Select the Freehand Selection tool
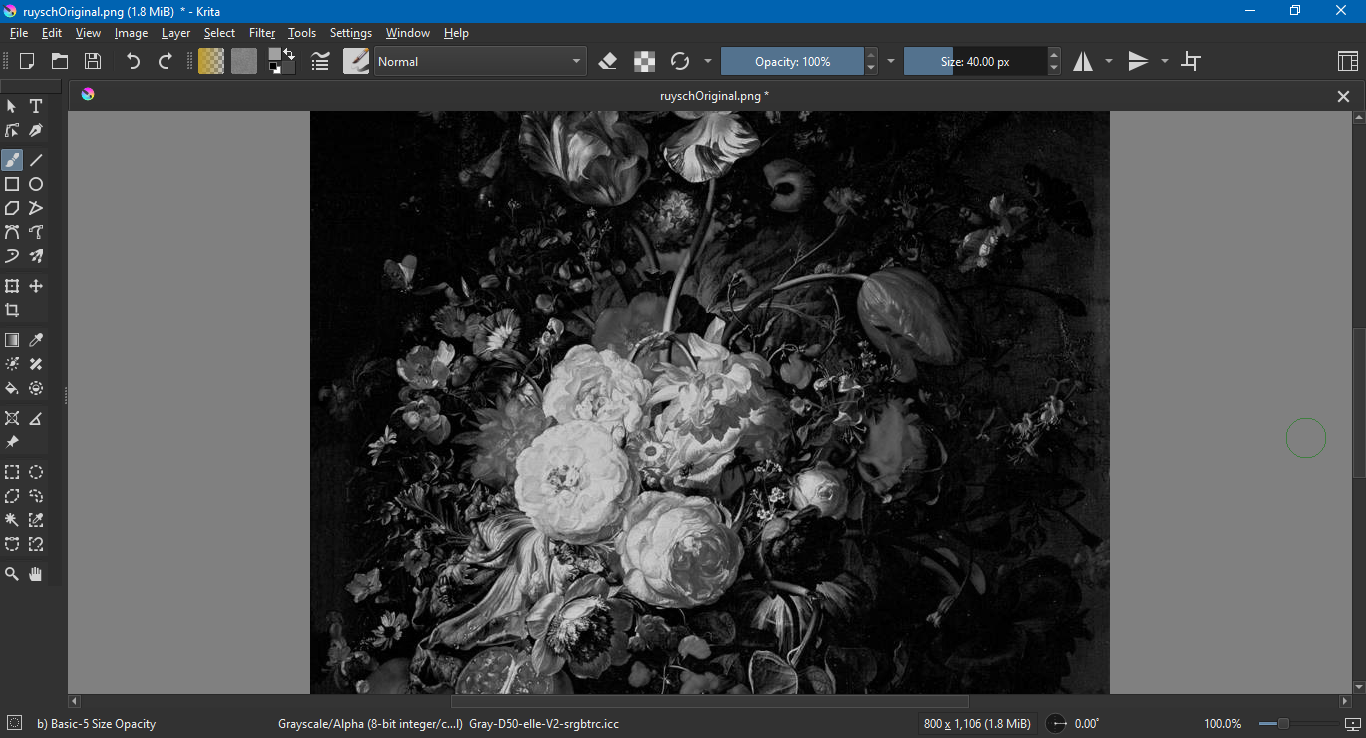Screen dimensions: 1366x738 [36, 496]
